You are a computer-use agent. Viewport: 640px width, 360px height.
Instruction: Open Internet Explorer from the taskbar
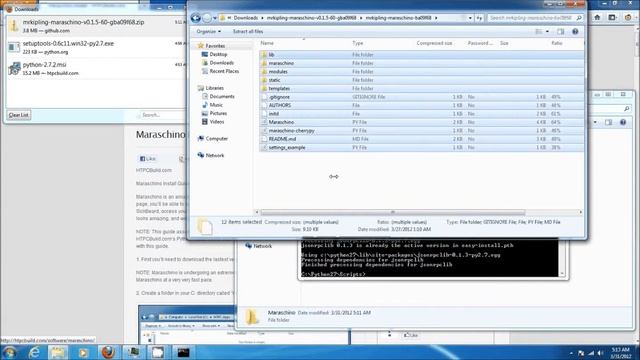[34, 352]
